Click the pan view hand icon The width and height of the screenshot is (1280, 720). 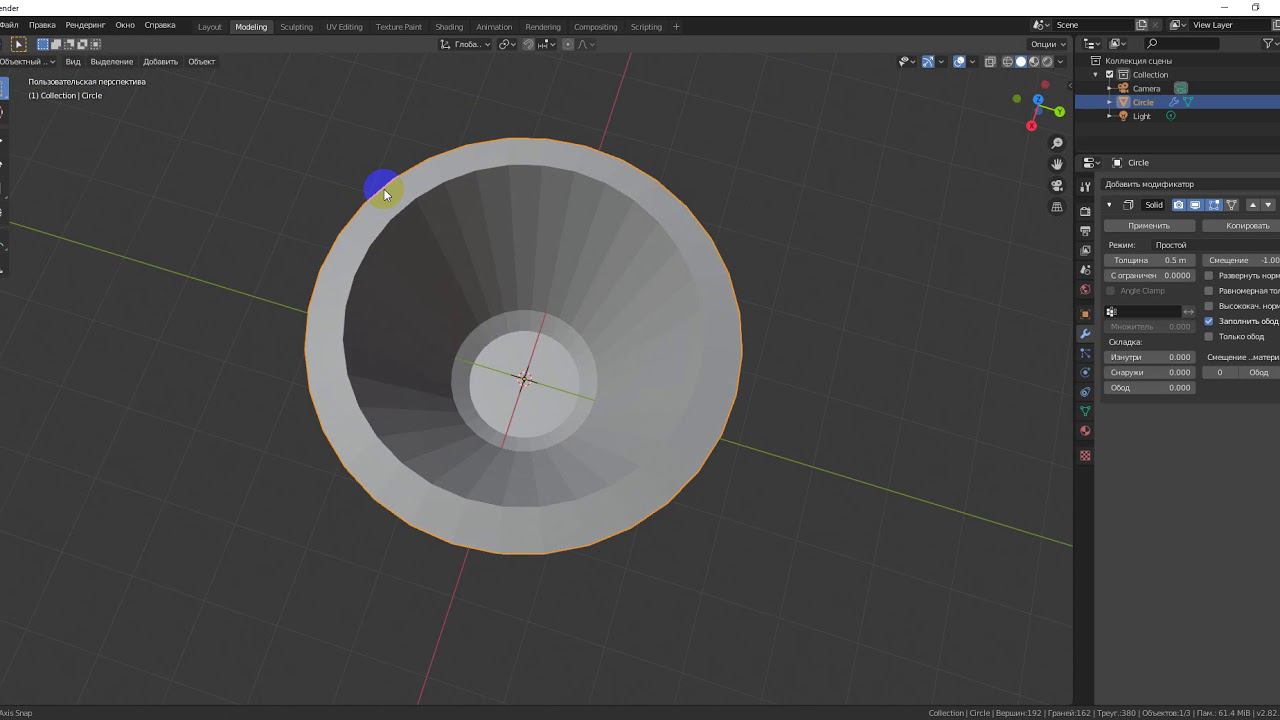click(1057, 164)
